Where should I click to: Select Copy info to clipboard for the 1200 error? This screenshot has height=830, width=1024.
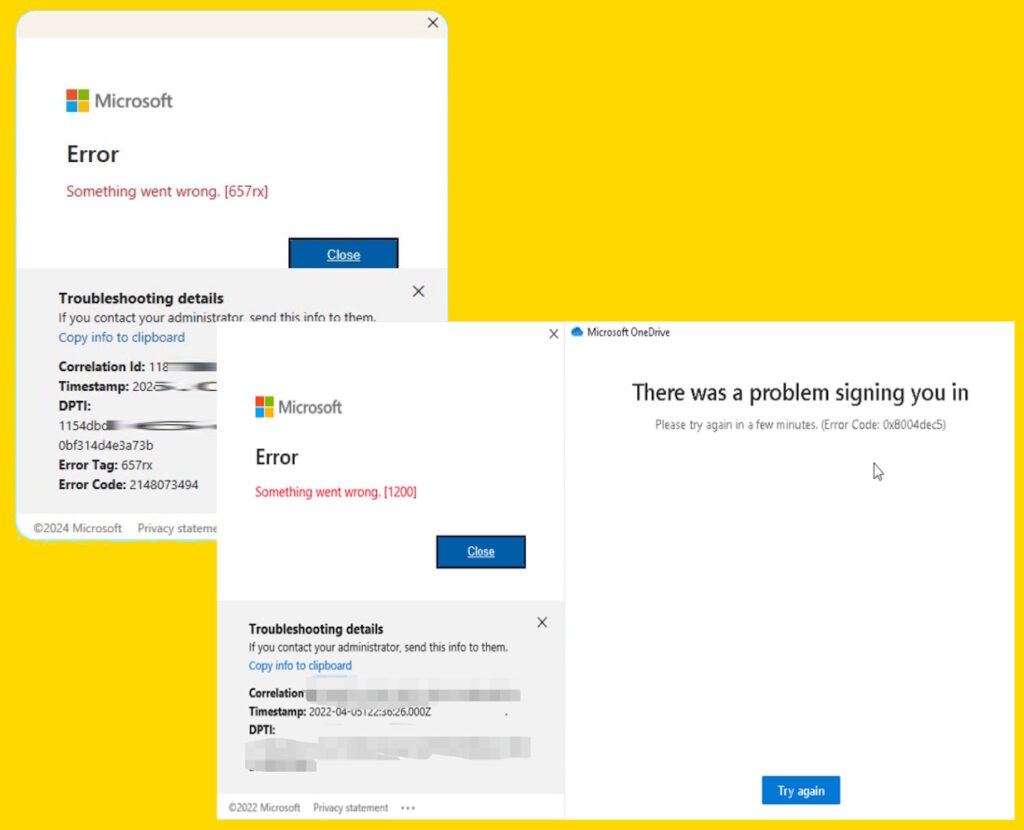coord(300,665)
